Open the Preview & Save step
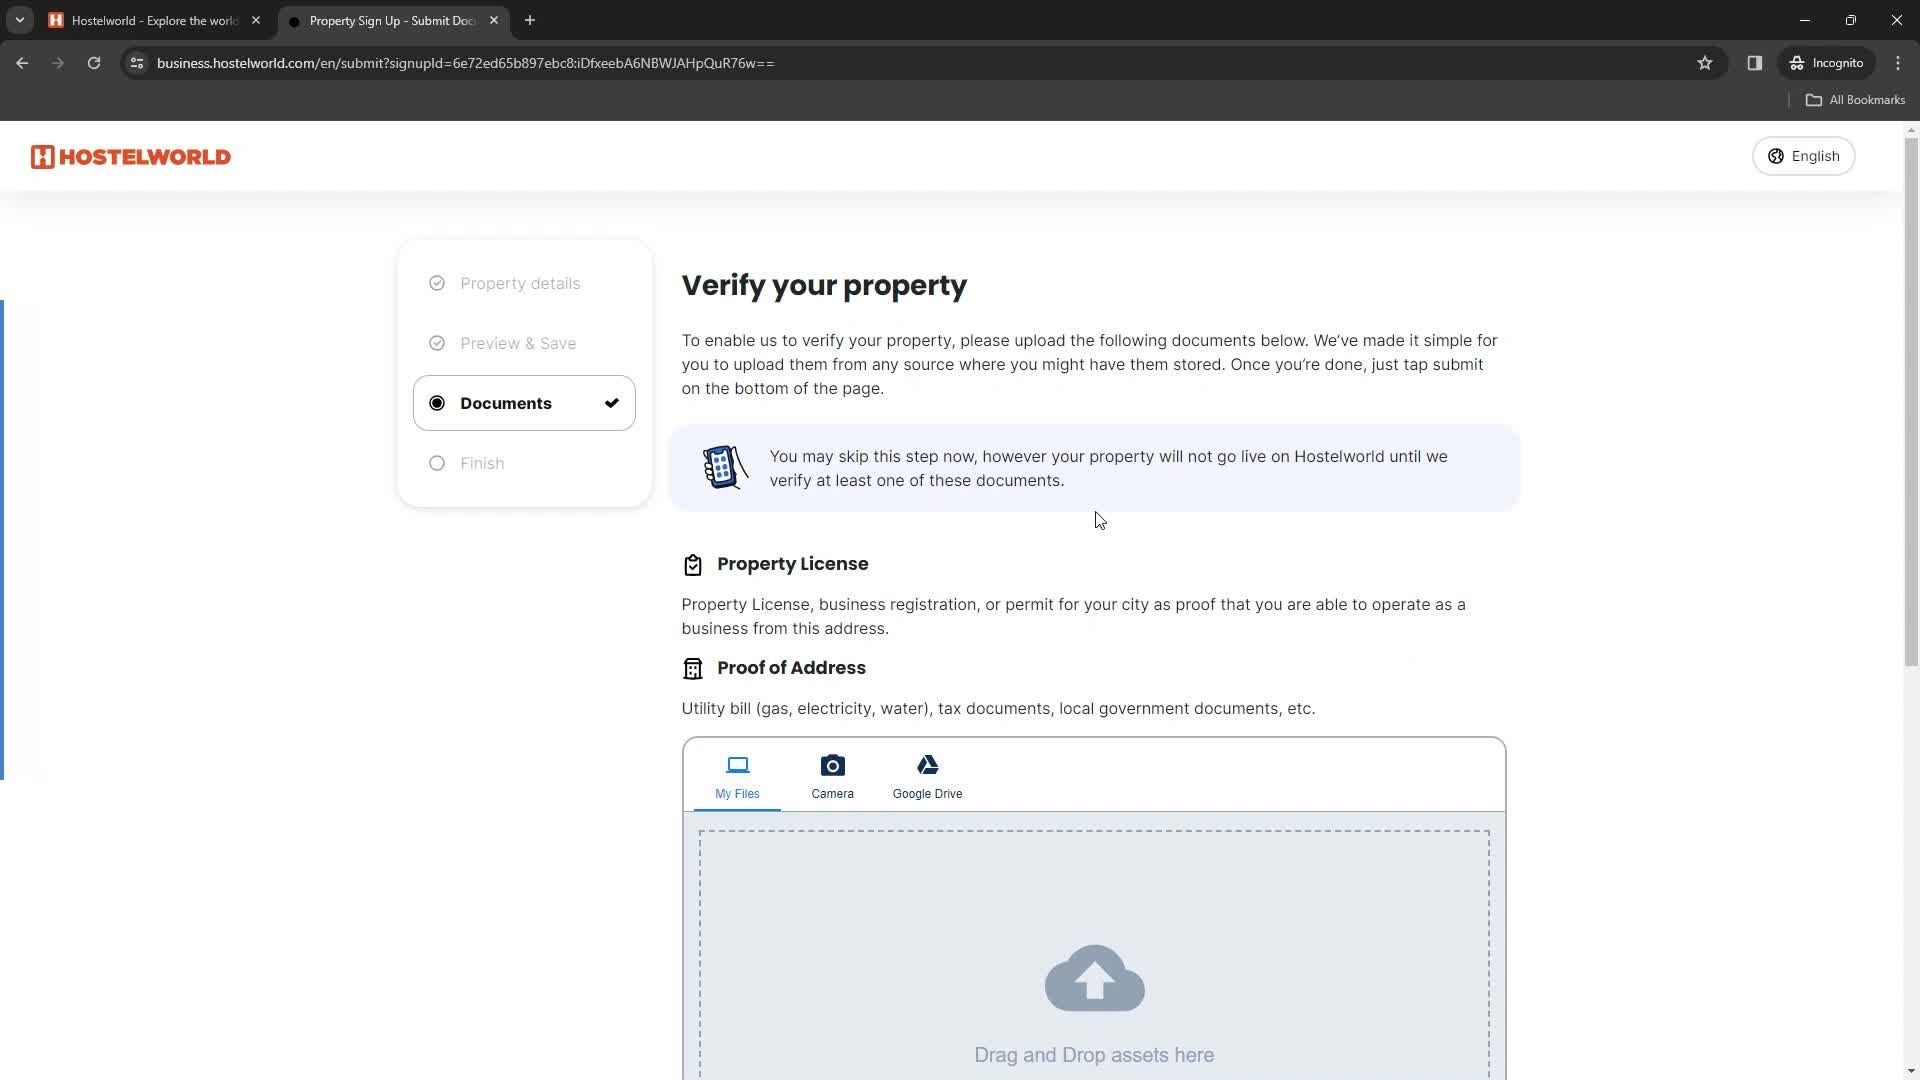 click(x=517, y=343)
